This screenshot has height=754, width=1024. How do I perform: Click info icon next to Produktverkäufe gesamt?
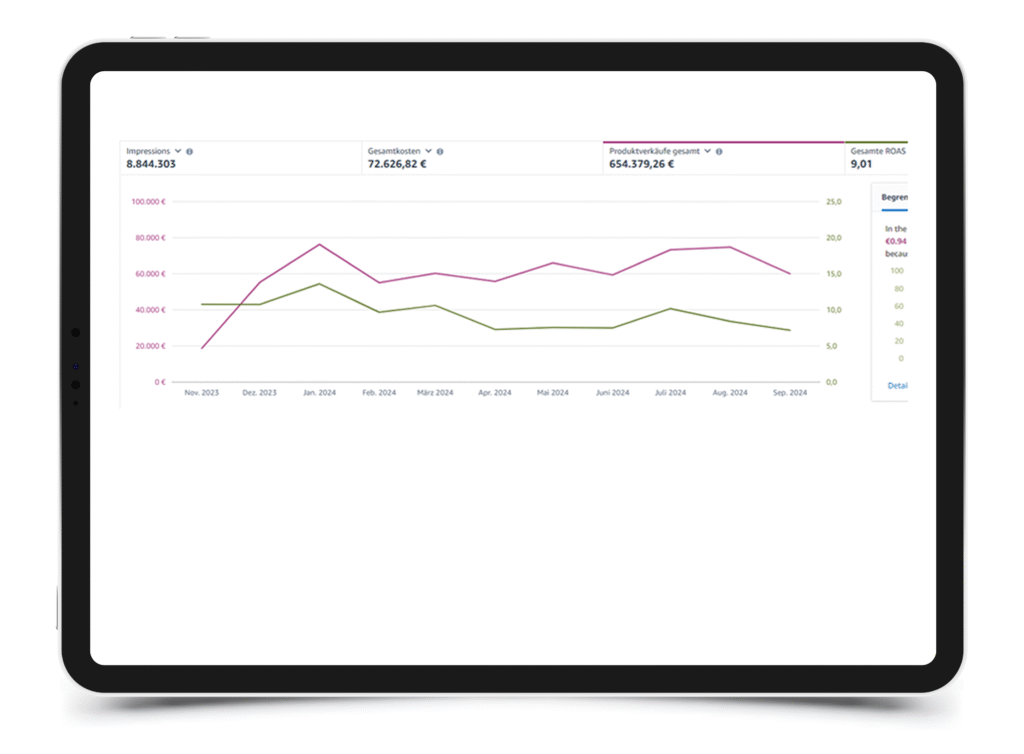(x=719, y=152)
